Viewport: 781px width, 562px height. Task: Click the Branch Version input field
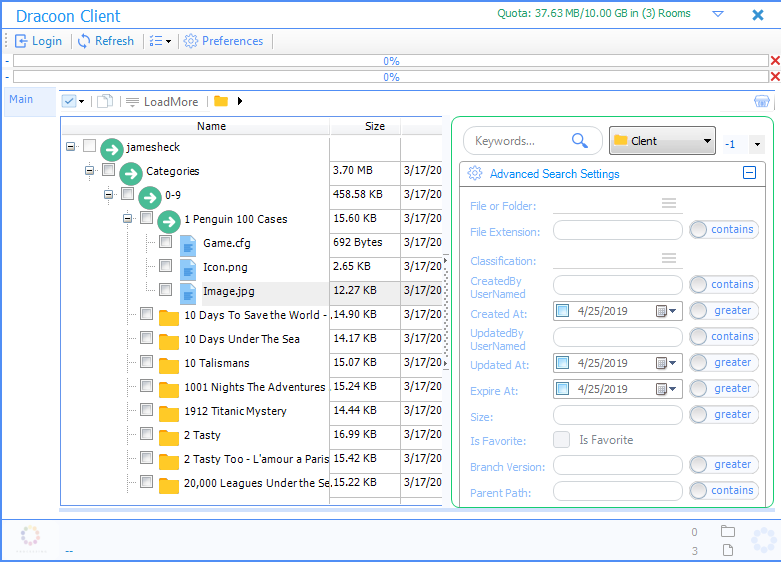pos(618,465)
